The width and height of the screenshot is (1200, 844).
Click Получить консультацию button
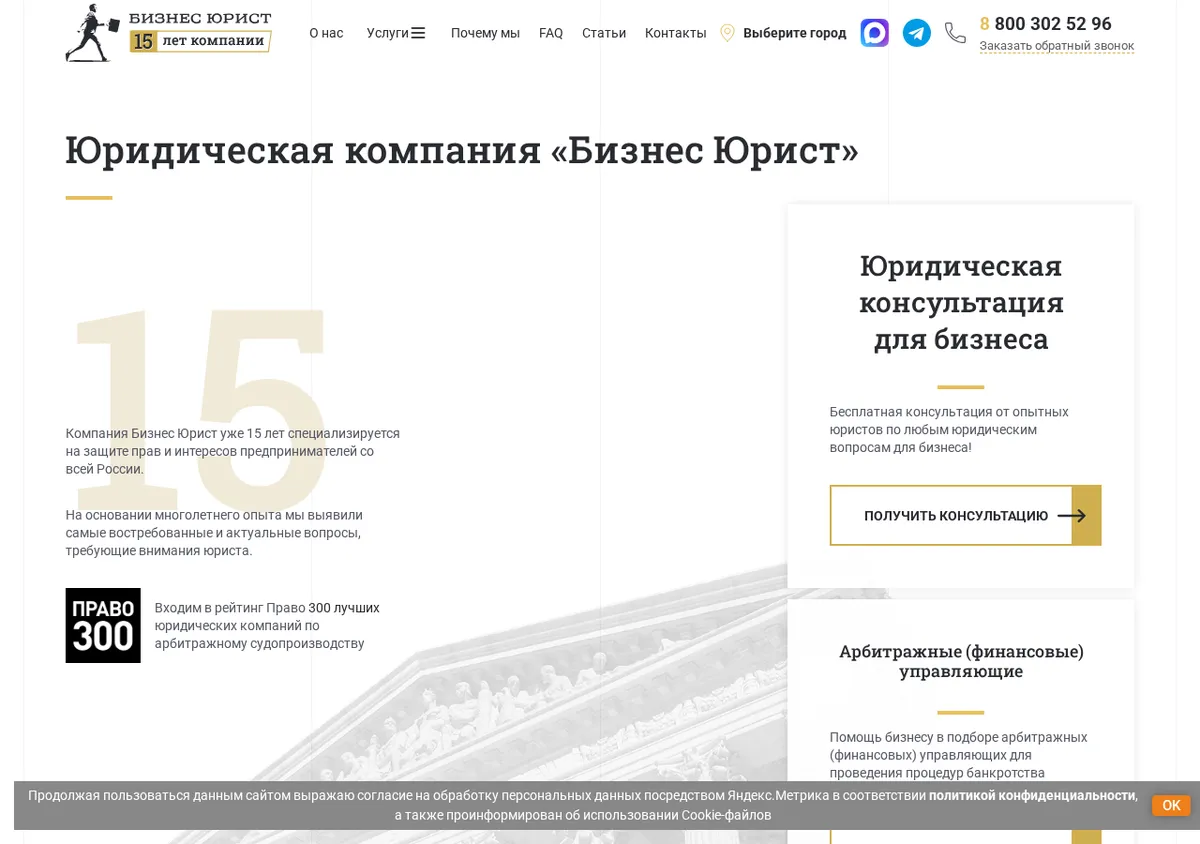click(965, 515)
